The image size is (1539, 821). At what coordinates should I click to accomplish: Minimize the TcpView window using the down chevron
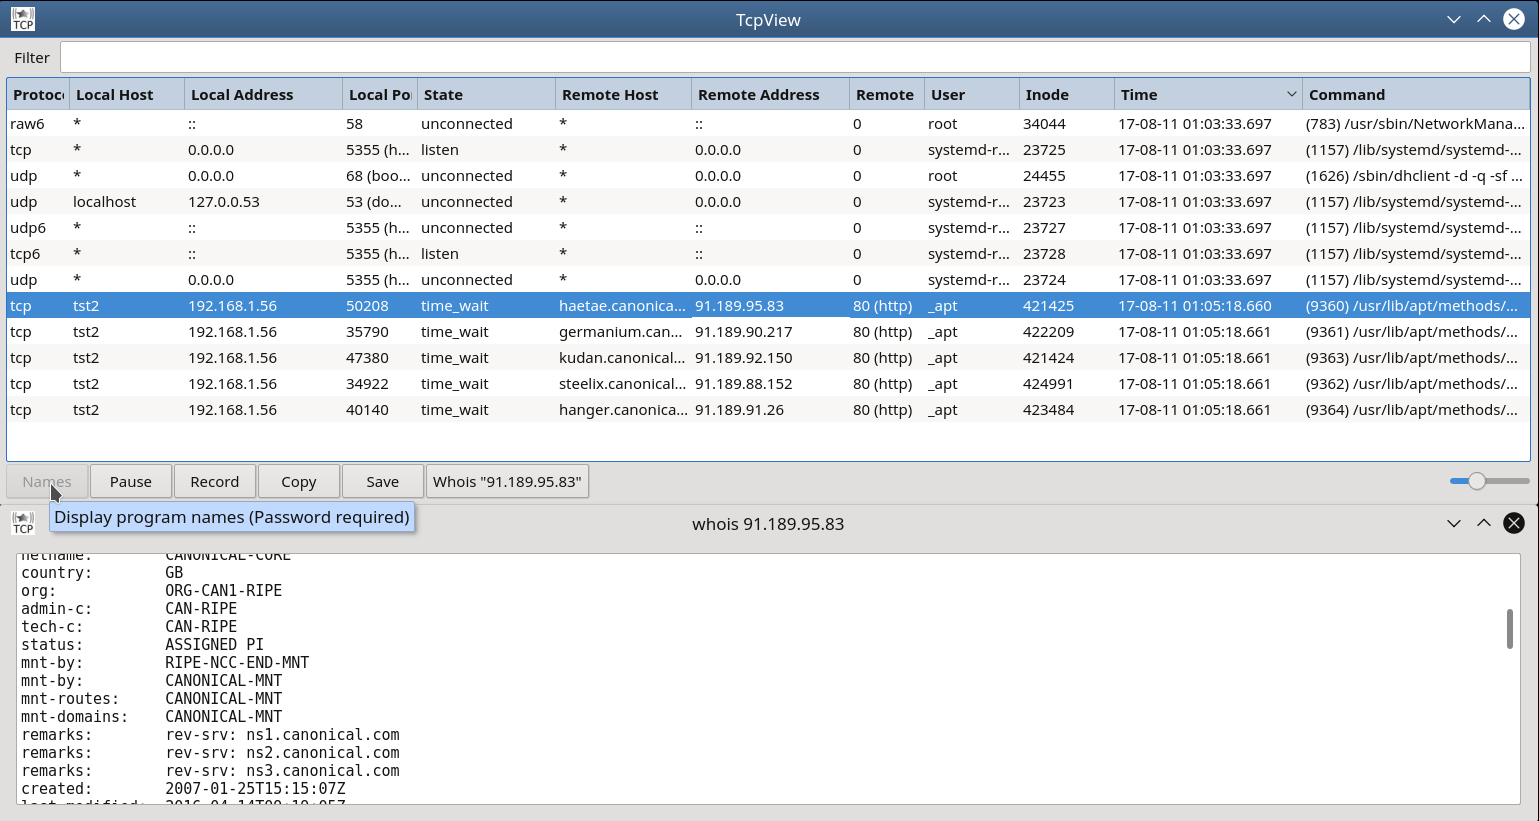[x=1454, y=19]
